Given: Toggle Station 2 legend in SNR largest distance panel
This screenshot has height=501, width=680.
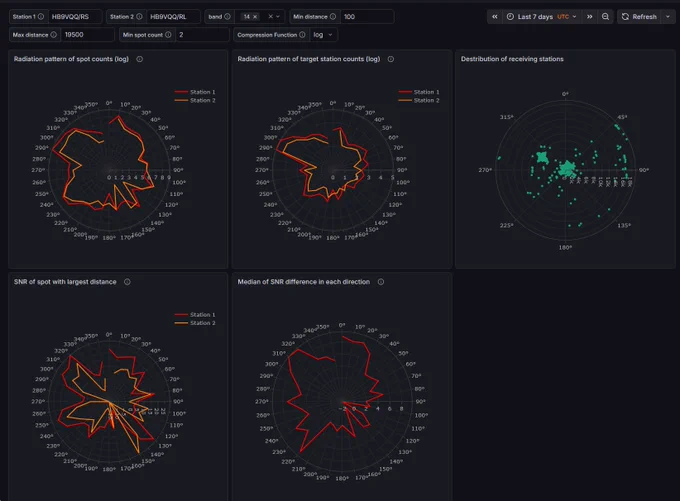Looking at the screenshot, I should point(195,323).
